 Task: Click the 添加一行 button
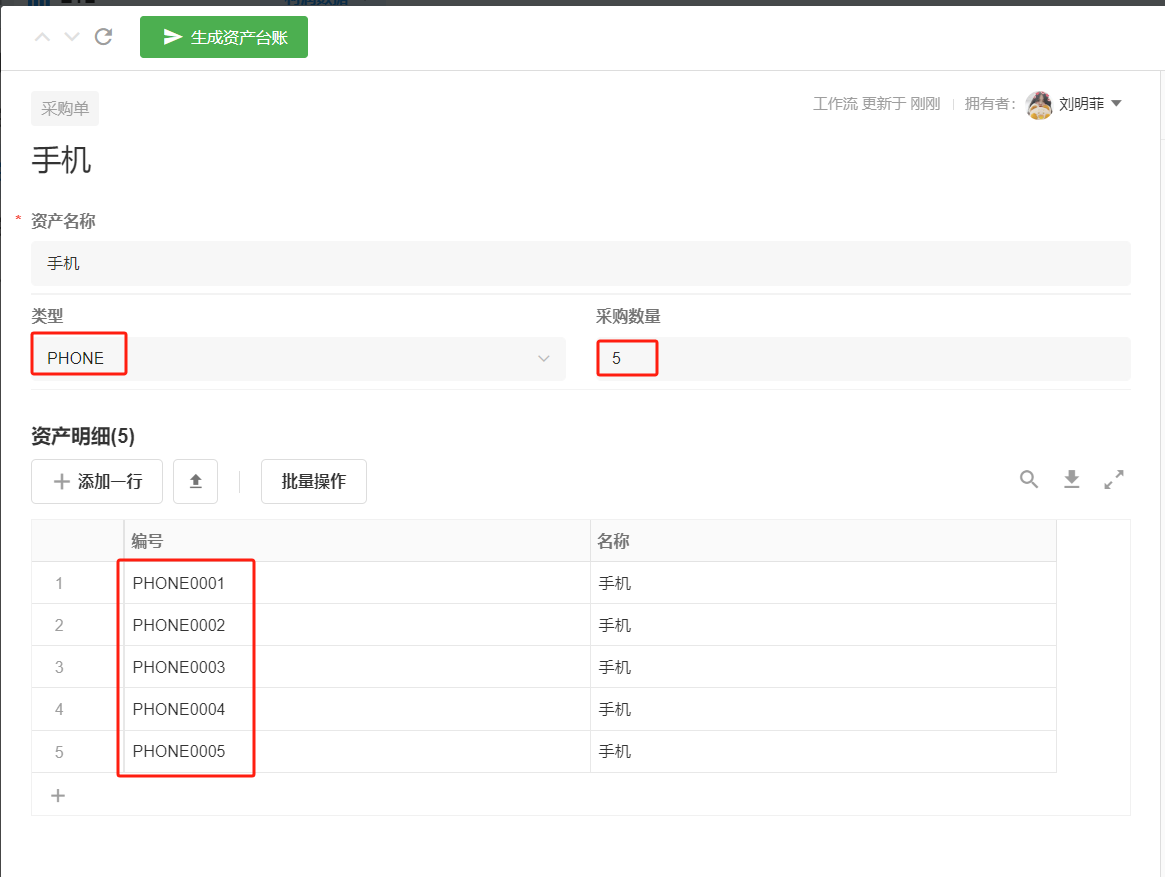click(x=97, y=482)
